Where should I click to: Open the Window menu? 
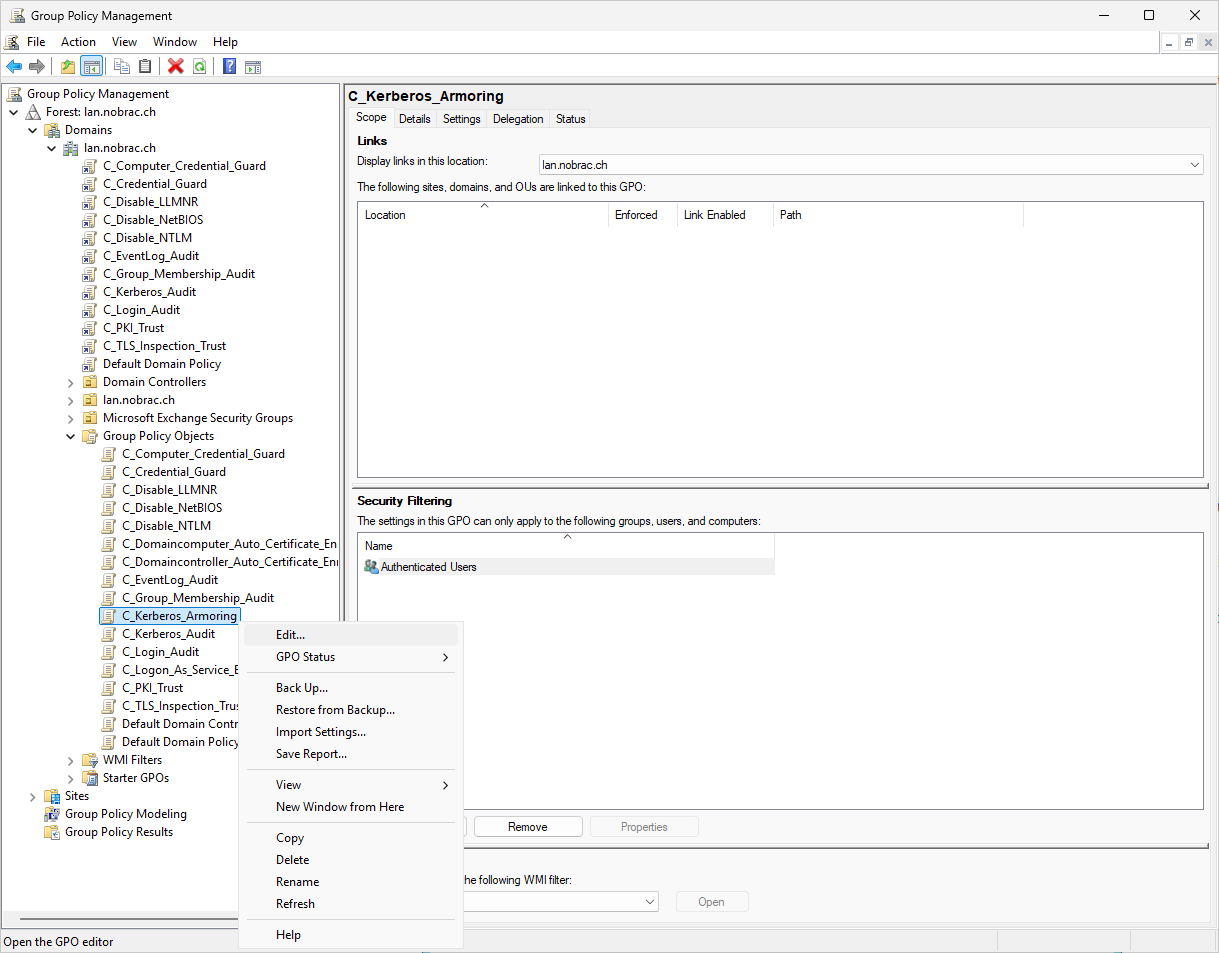(175, 42)
